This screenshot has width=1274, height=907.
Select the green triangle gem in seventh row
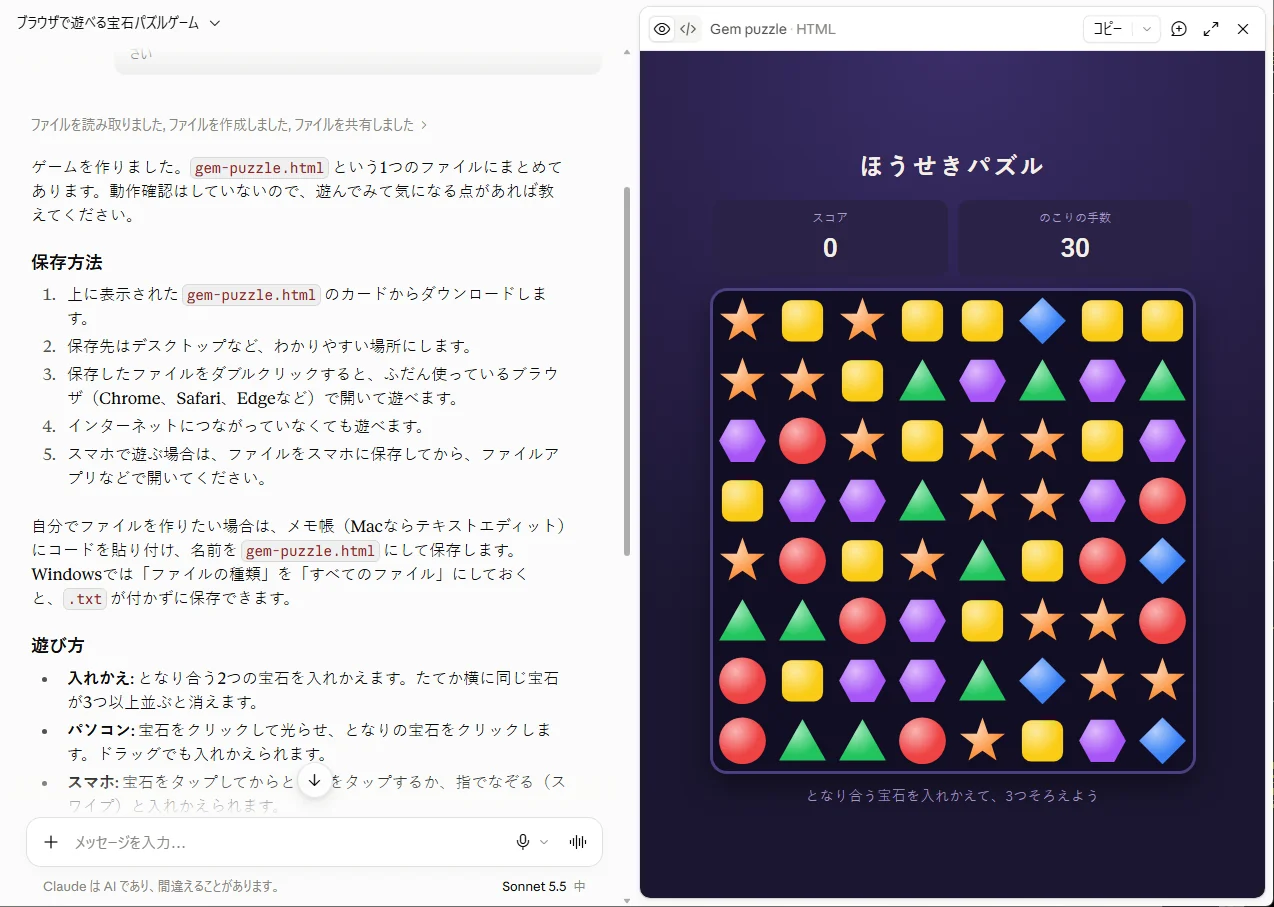coord(982,681)
